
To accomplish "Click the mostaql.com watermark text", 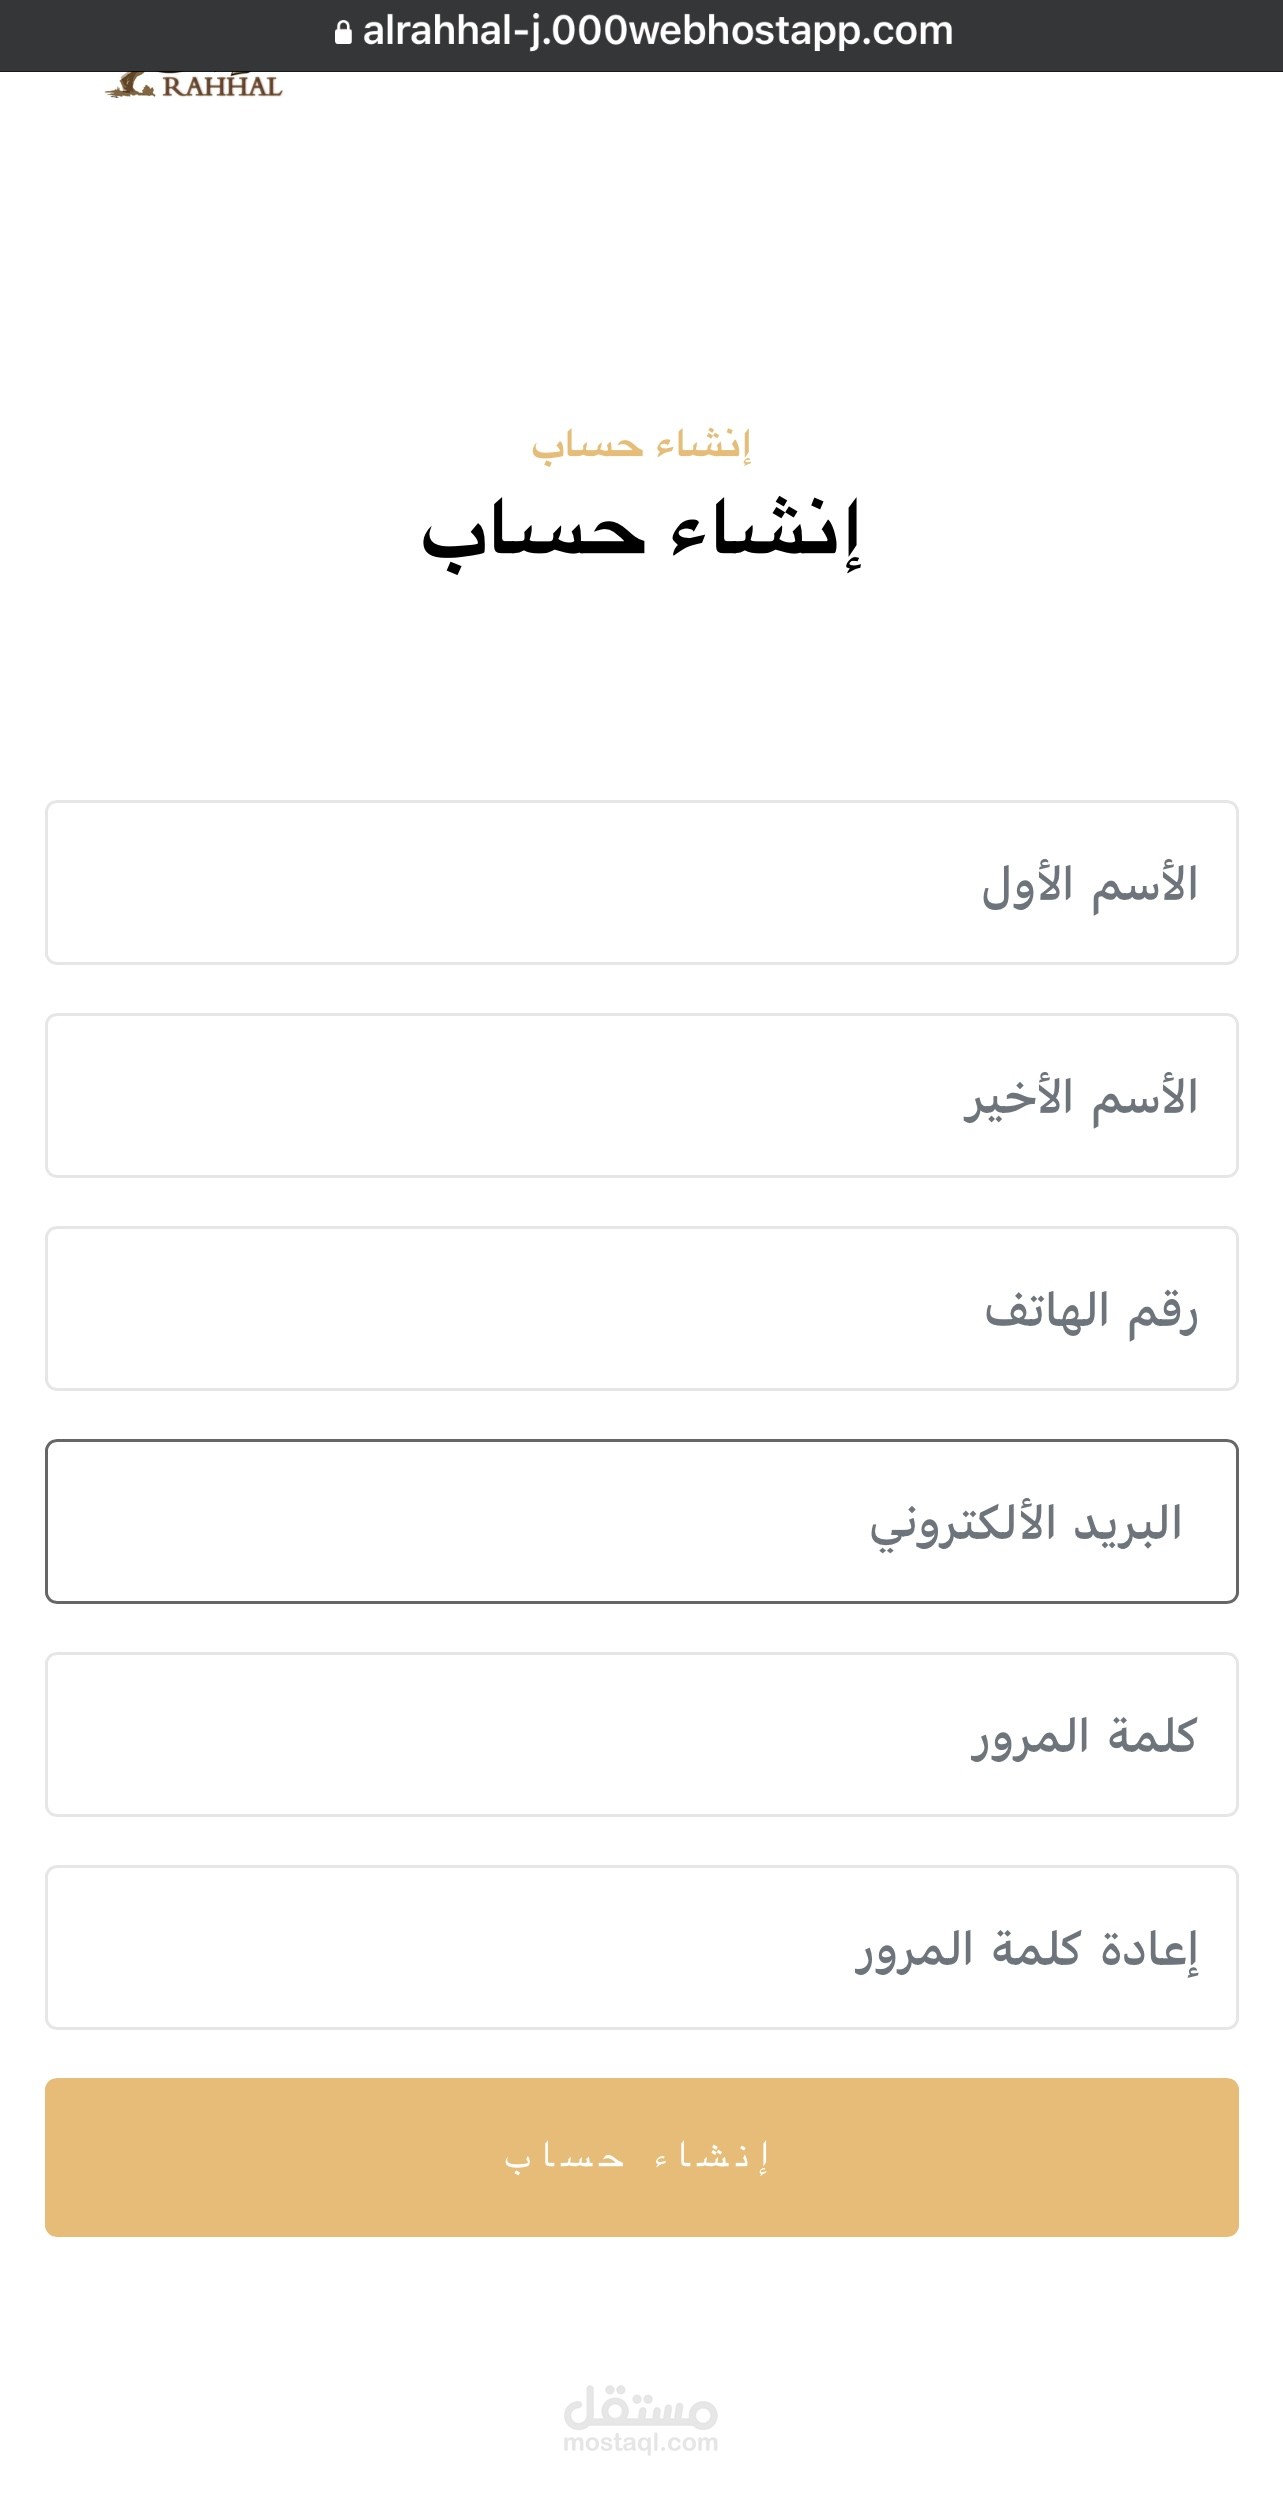I will [x=641, y=2443].
